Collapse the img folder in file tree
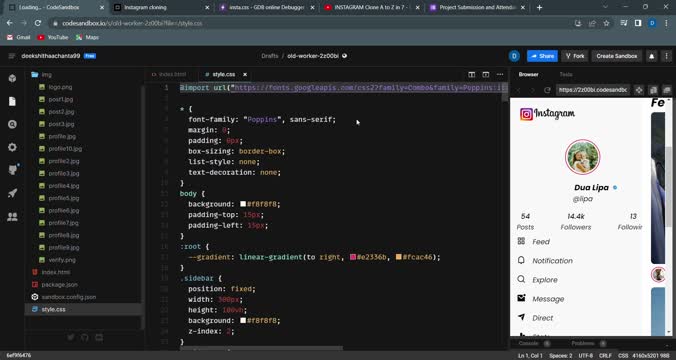Screen dimensions: 676x360 pos(41,75)
